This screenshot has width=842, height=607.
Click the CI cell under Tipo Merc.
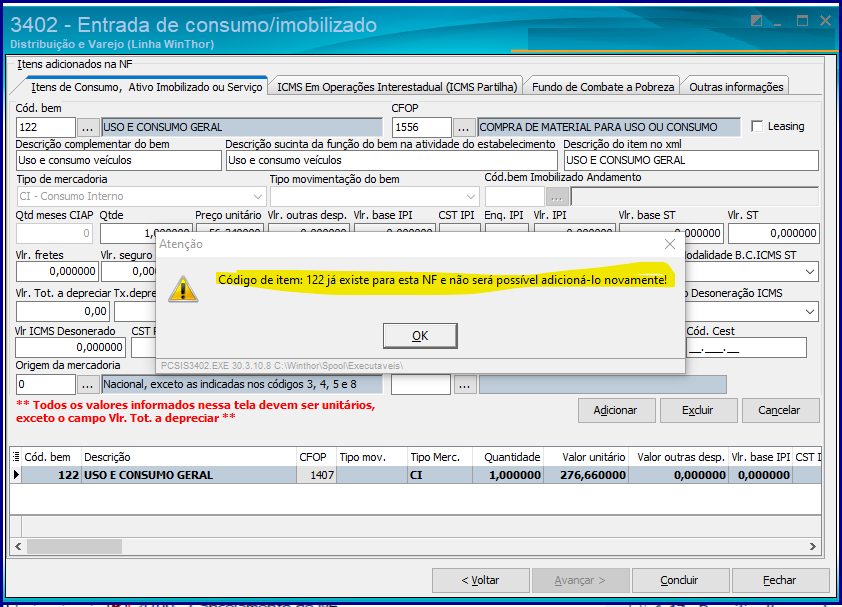click(440, 475)
